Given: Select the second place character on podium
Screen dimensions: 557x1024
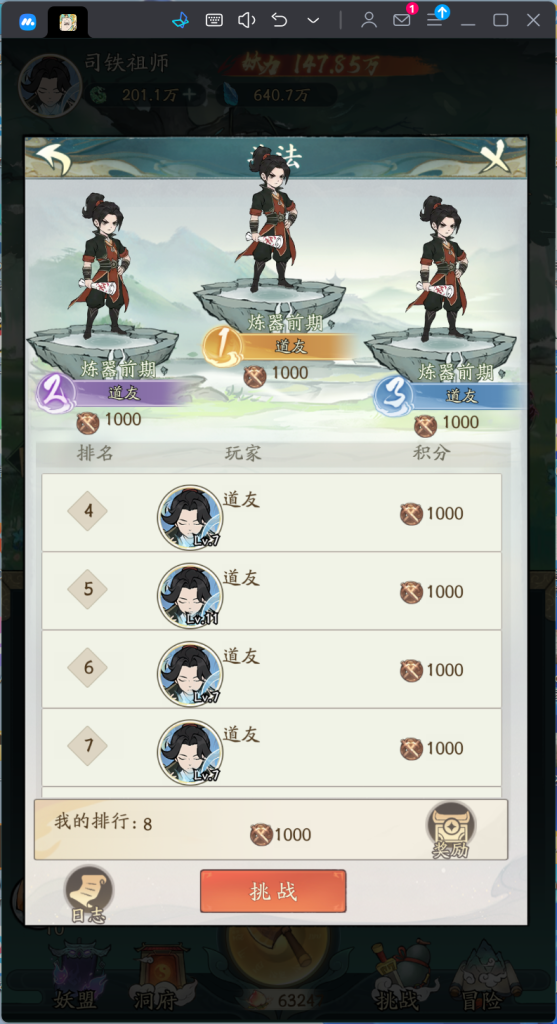Looking at the screenshot, I should (x=104, y=264).
